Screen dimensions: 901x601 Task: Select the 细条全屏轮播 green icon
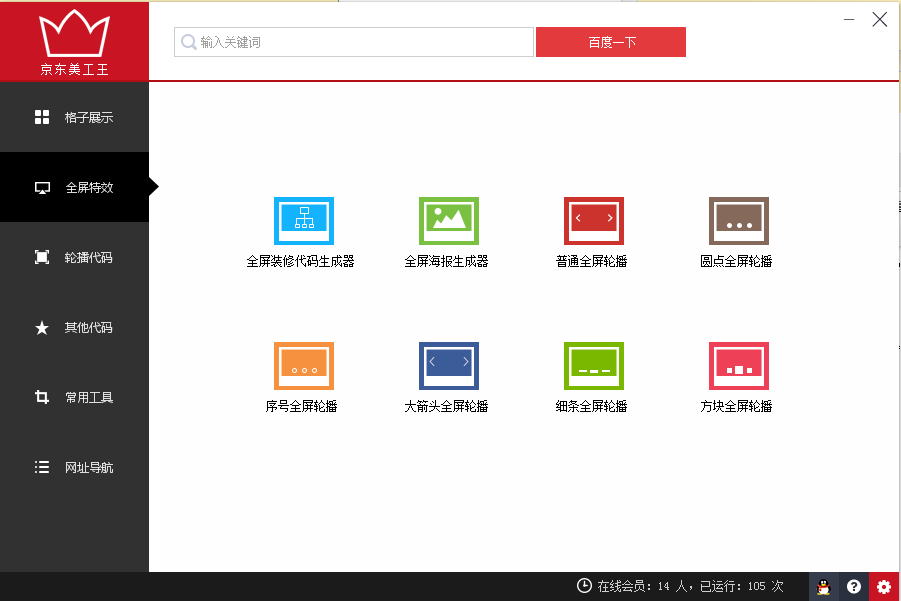[x=593, y=366]
